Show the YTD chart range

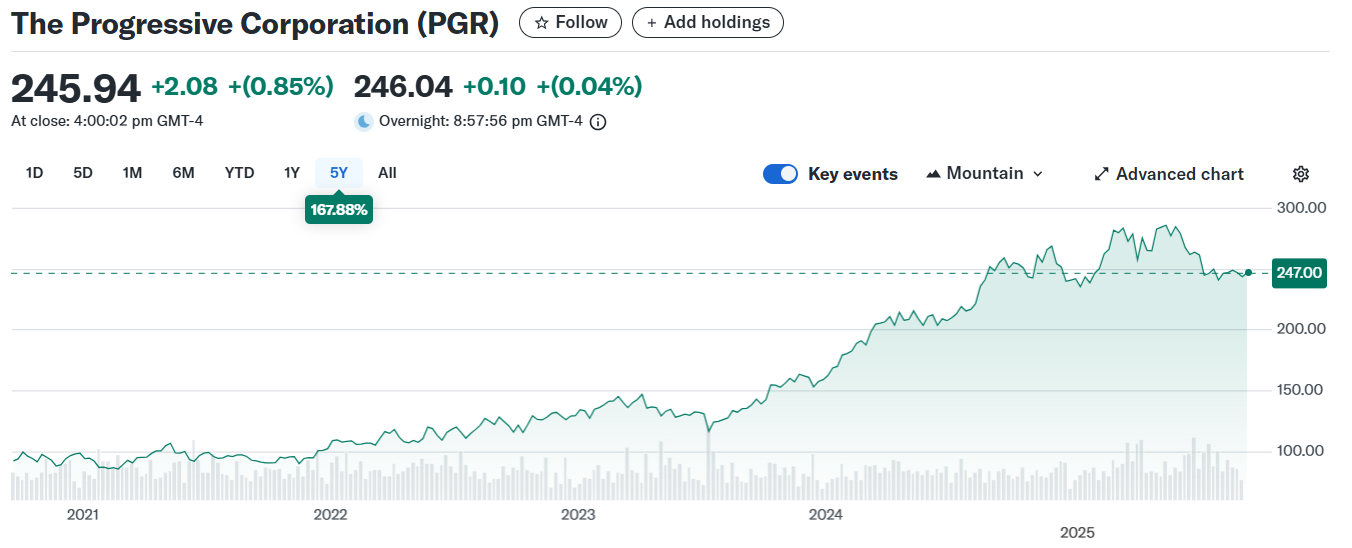coord(239,173)
